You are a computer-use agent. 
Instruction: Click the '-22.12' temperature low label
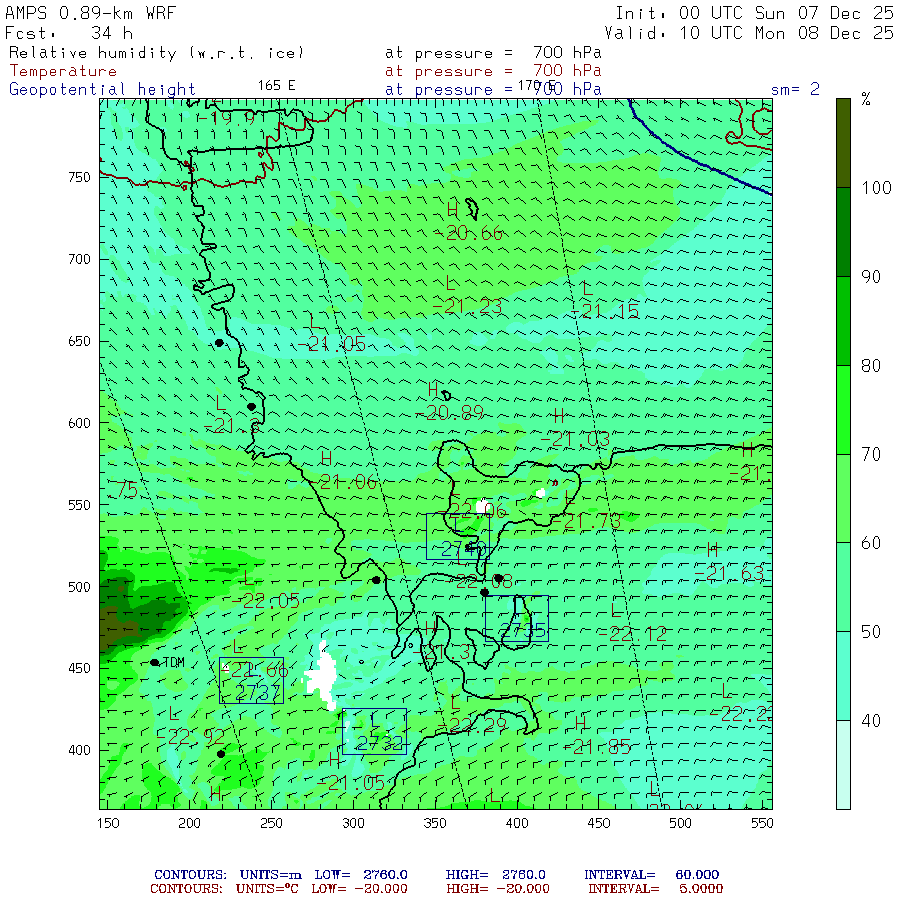[633, 634]
